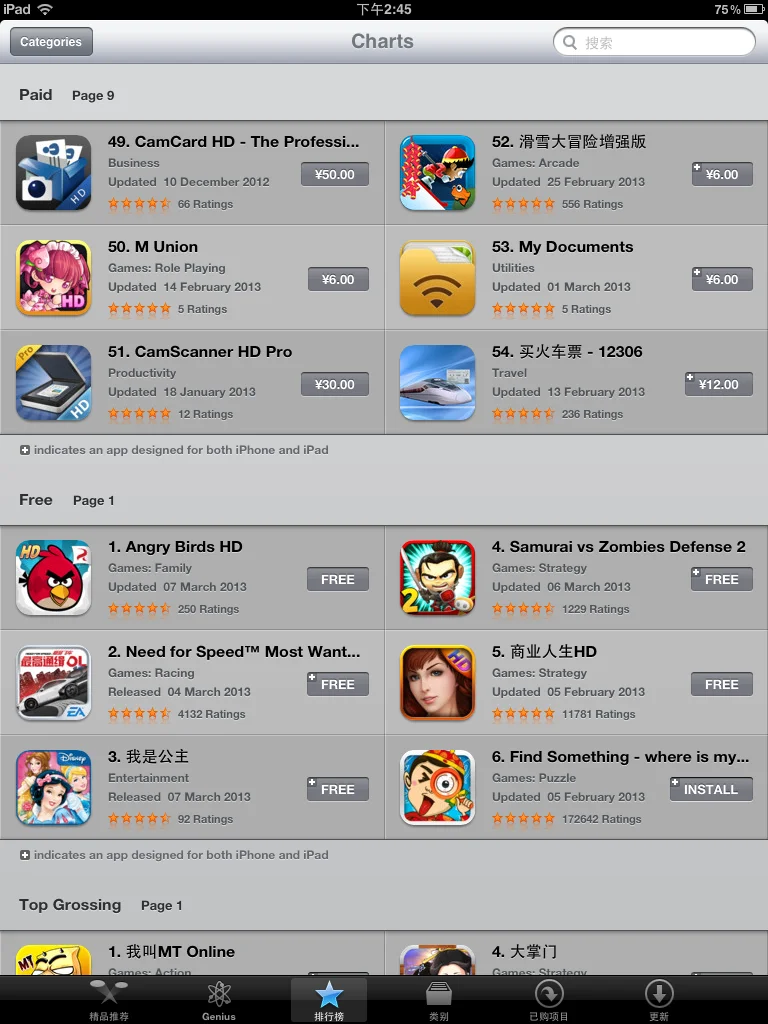Viewport: 768px width, 1024px height.
Task: Tap the Angry Birds HD icon
Action: [54, 577]
